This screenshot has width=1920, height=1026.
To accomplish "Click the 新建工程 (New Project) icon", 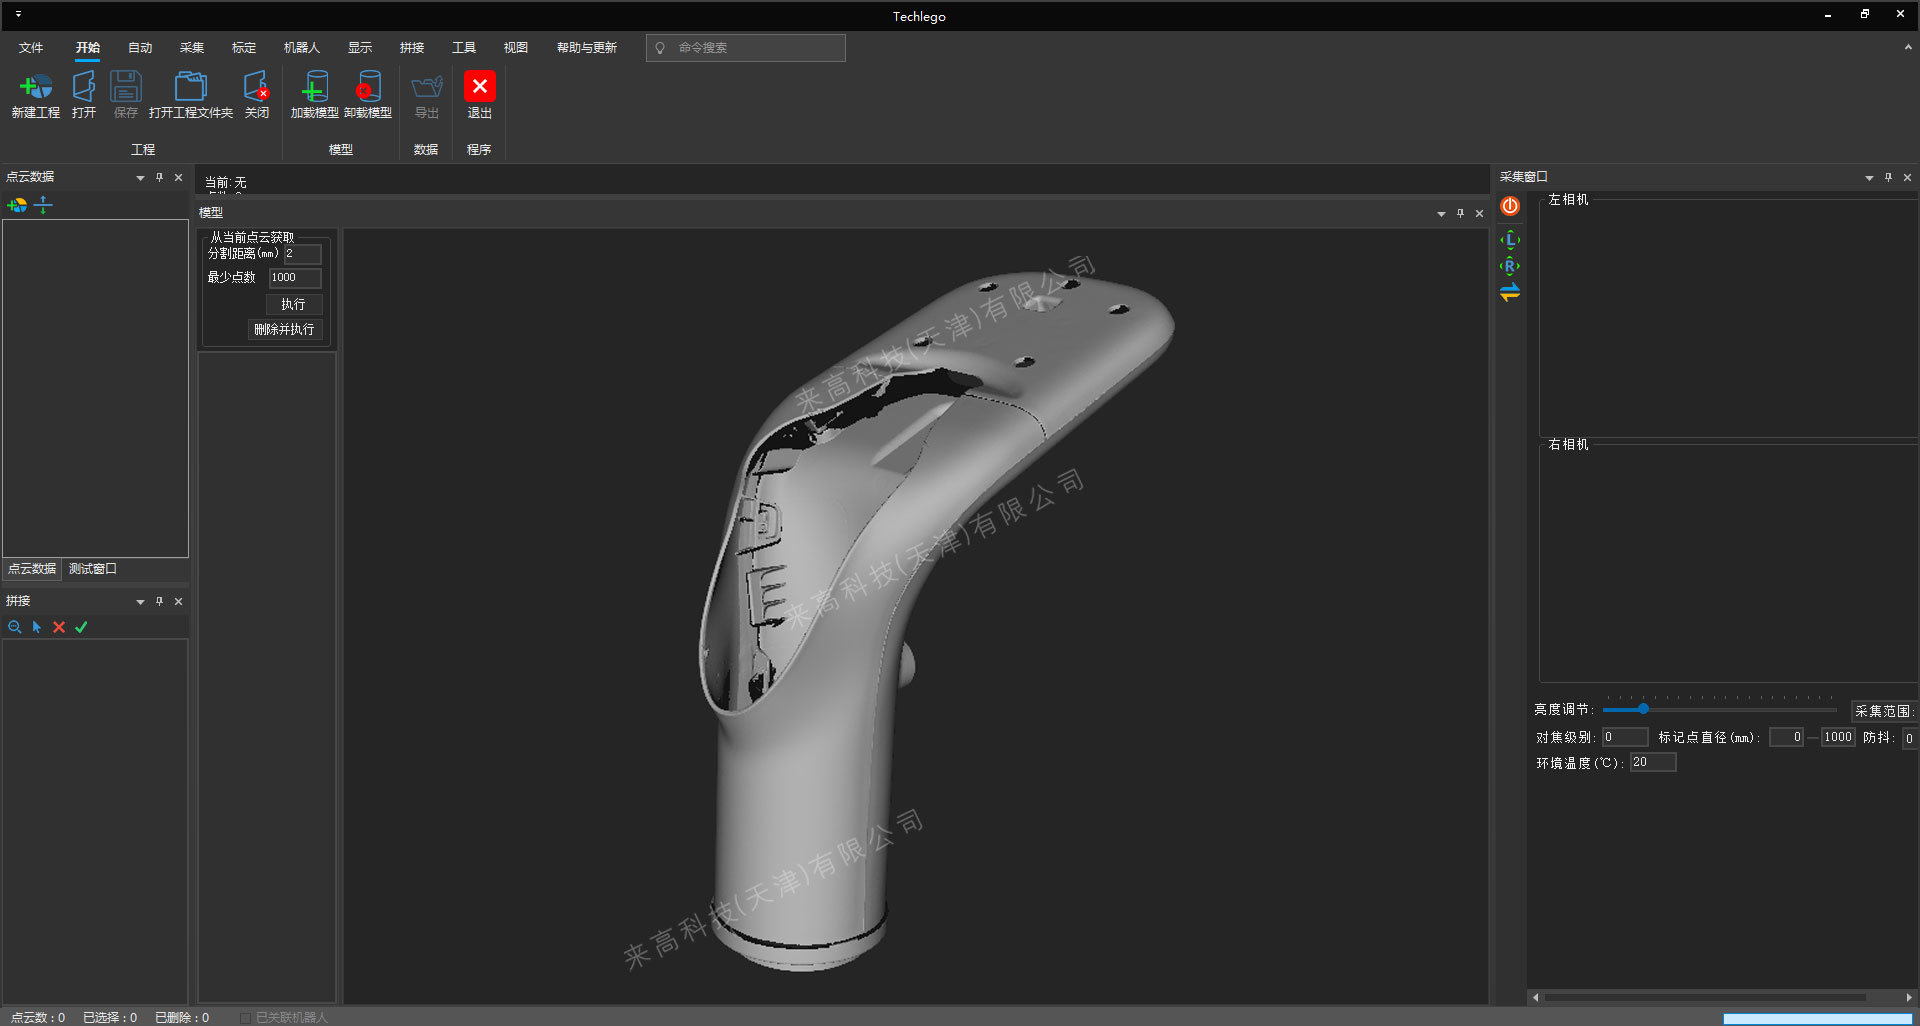I will tap(36, 88).
